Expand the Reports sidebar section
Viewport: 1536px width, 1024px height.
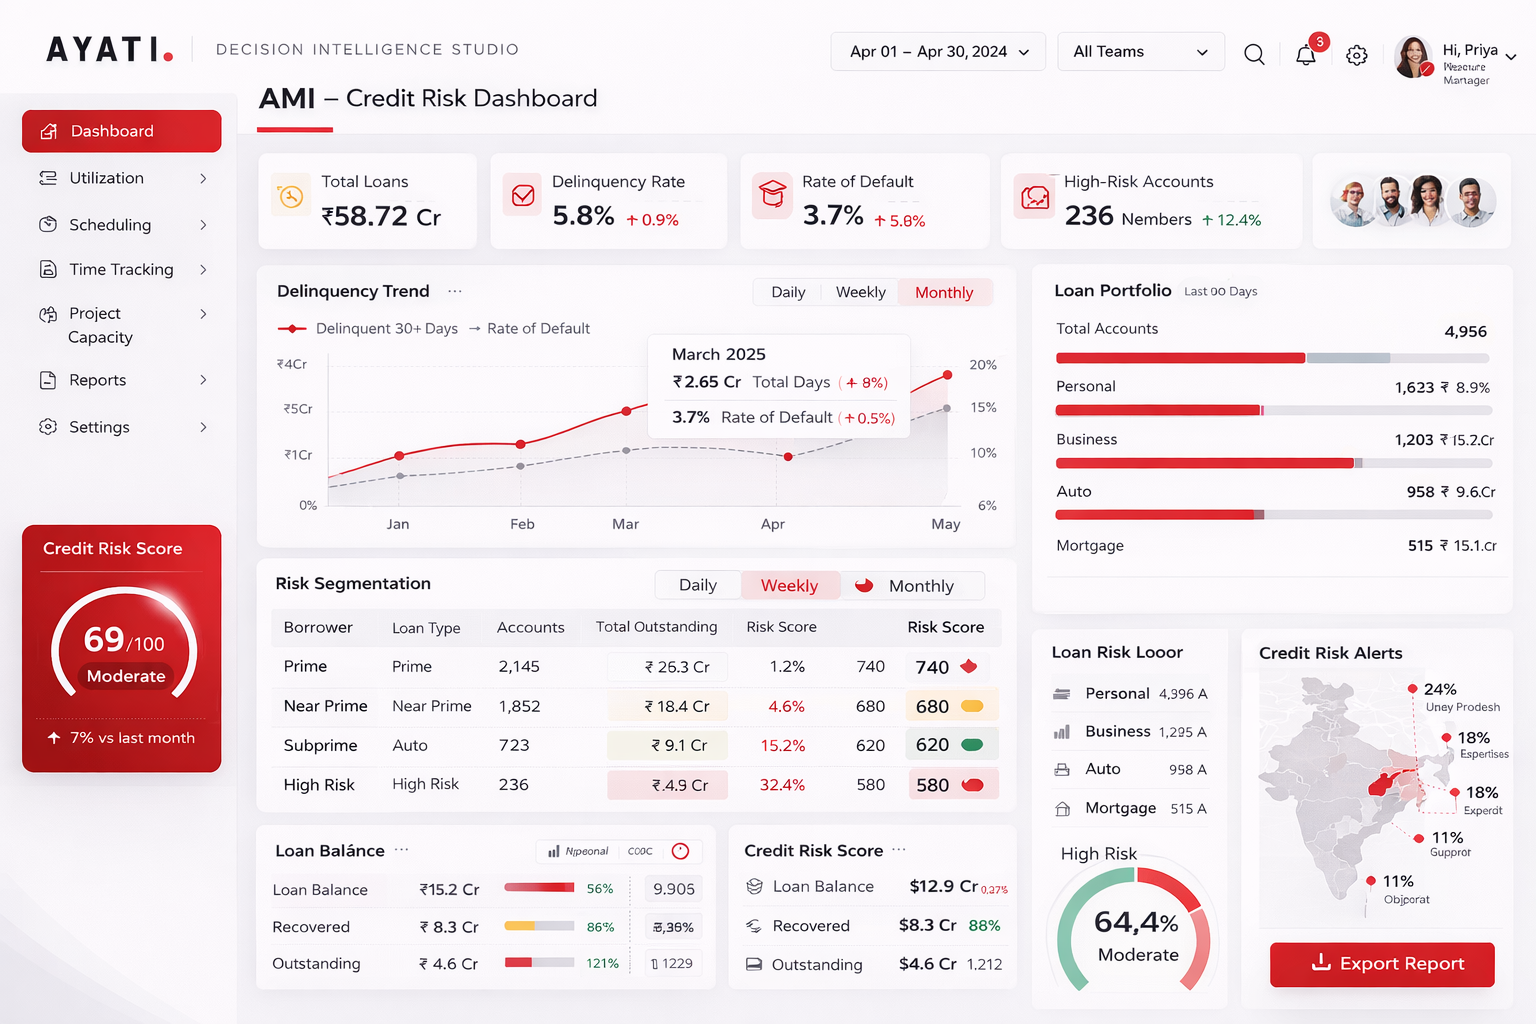tap(97, 380)
